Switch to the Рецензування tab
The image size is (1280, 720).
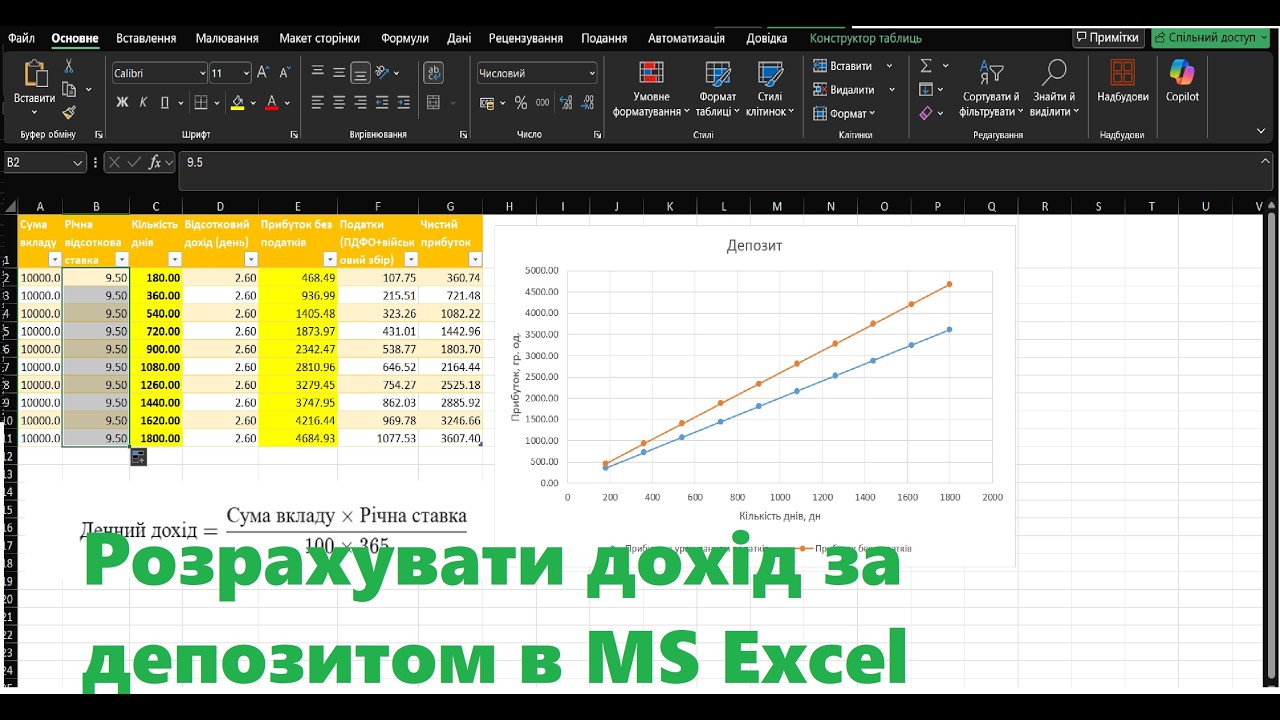[525, 38]
